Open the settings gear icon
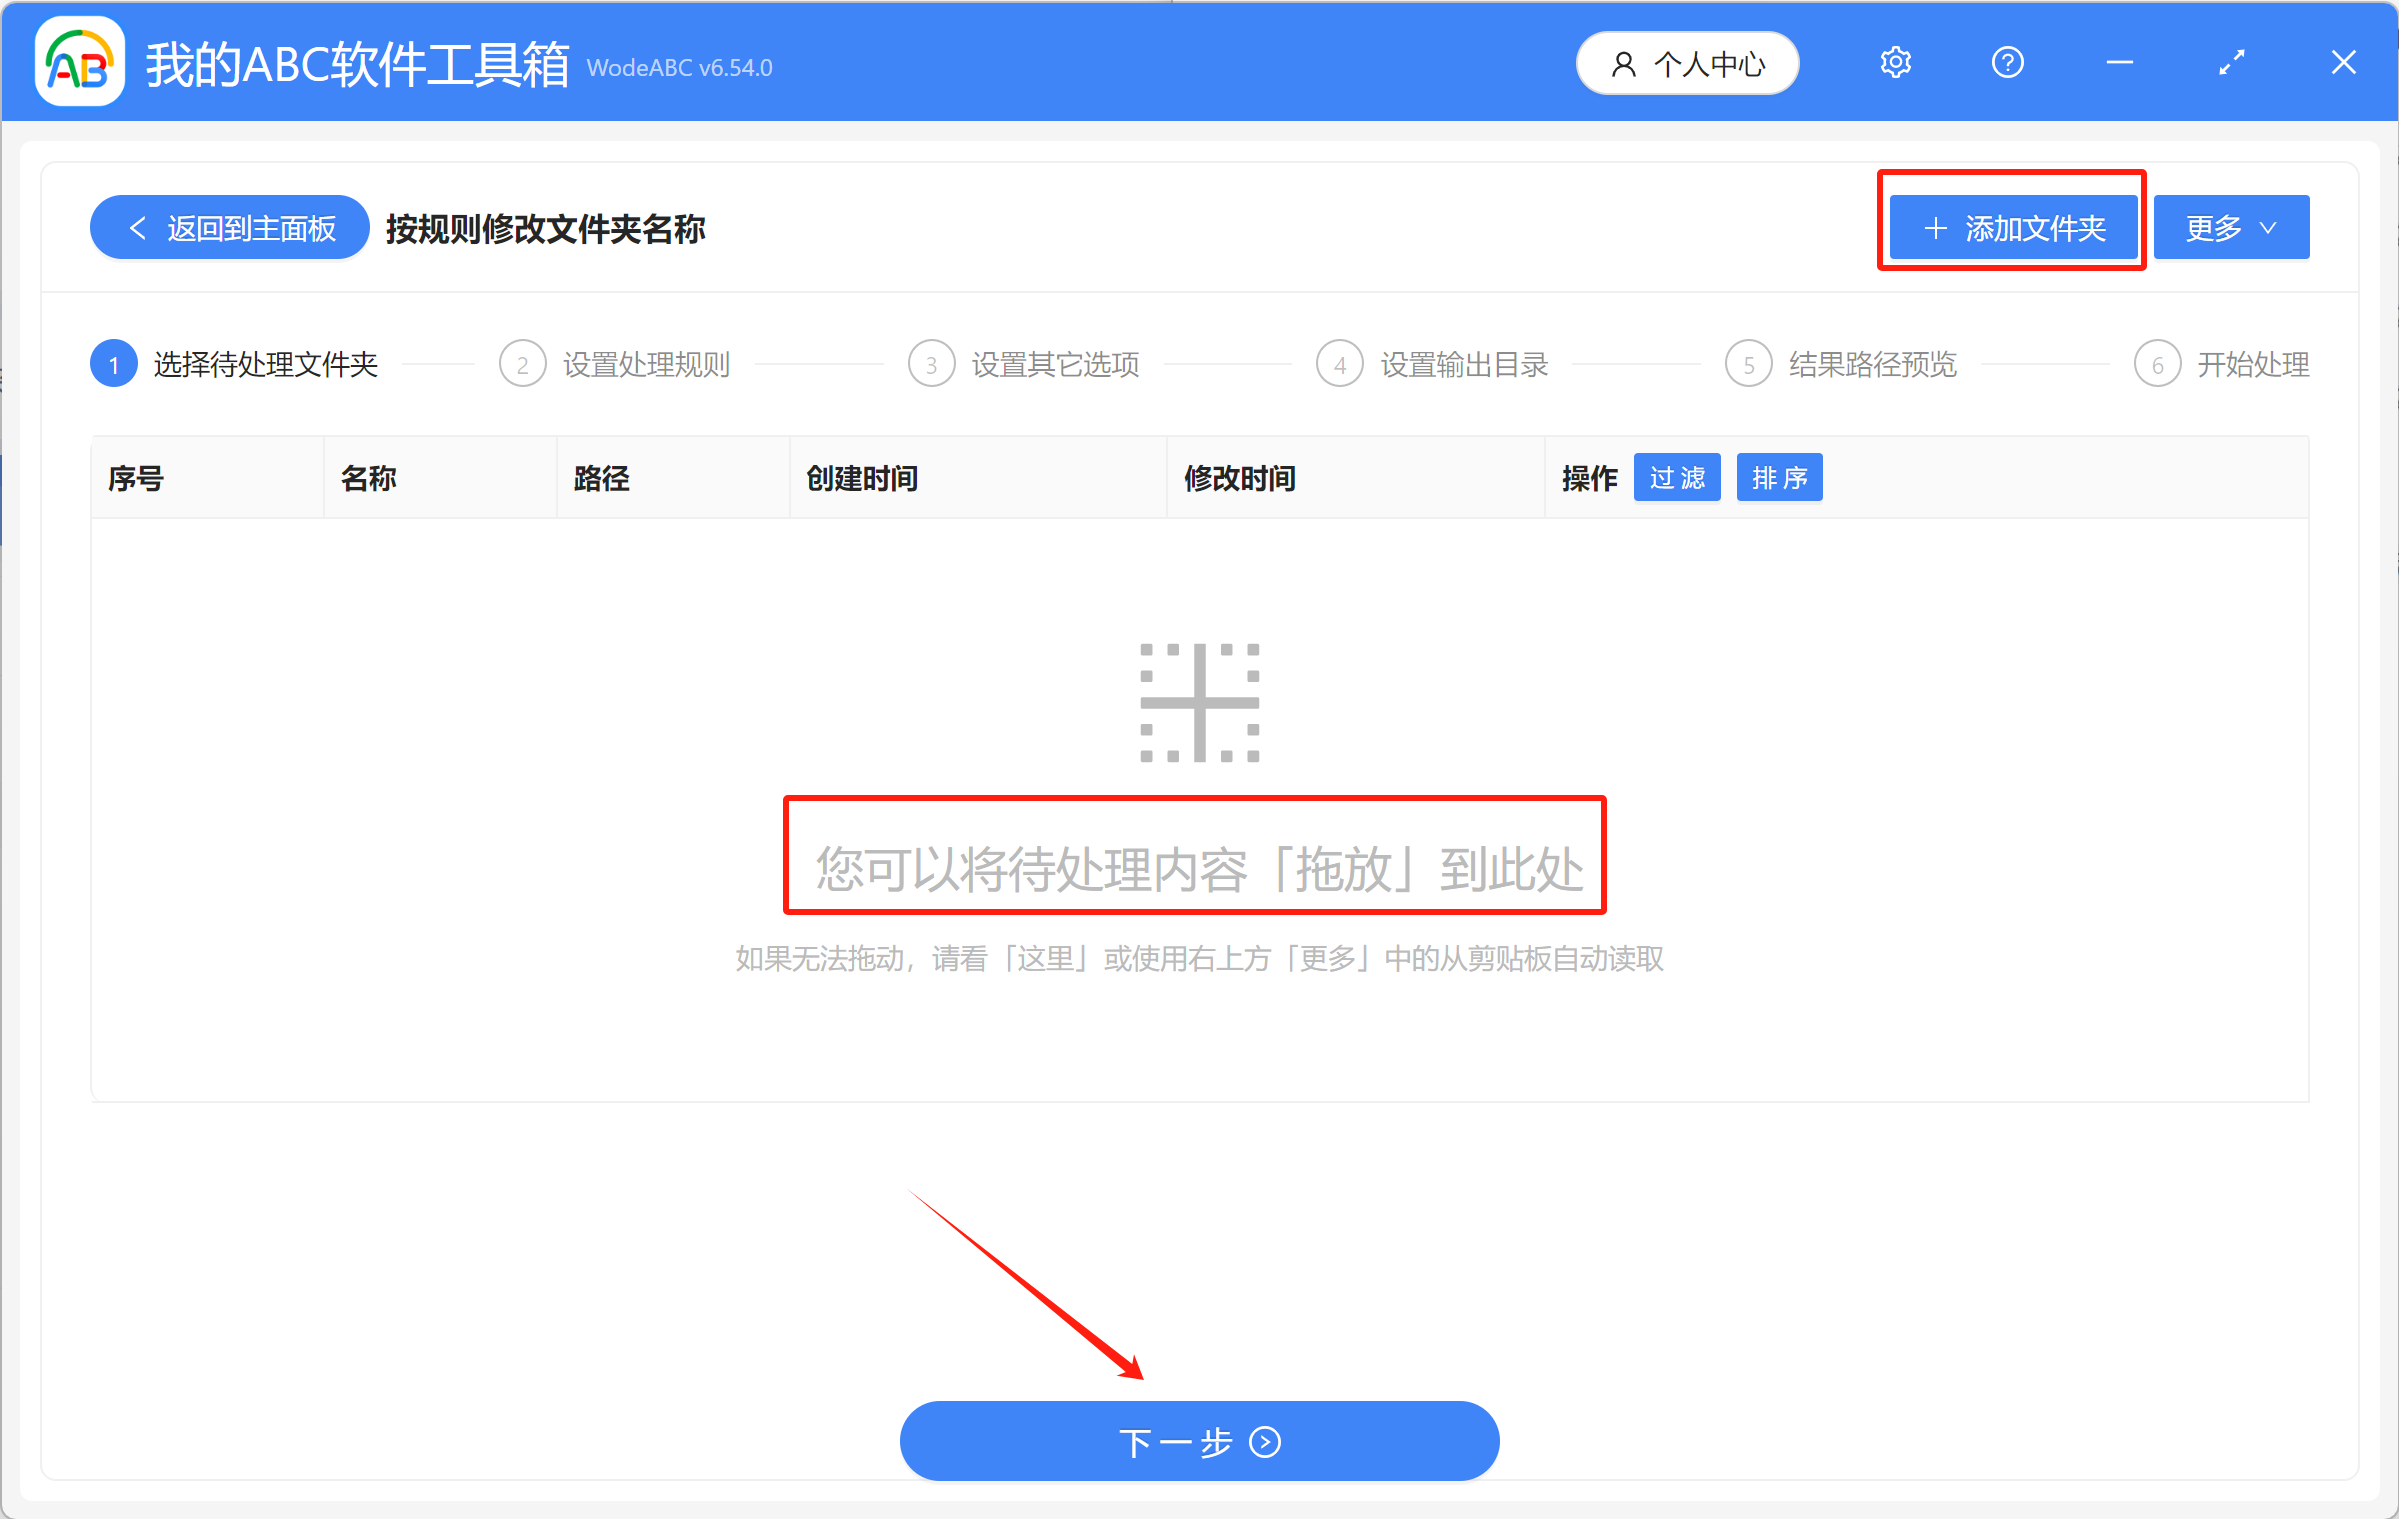The image size is (2399, 1519). tap(1895, 62)
